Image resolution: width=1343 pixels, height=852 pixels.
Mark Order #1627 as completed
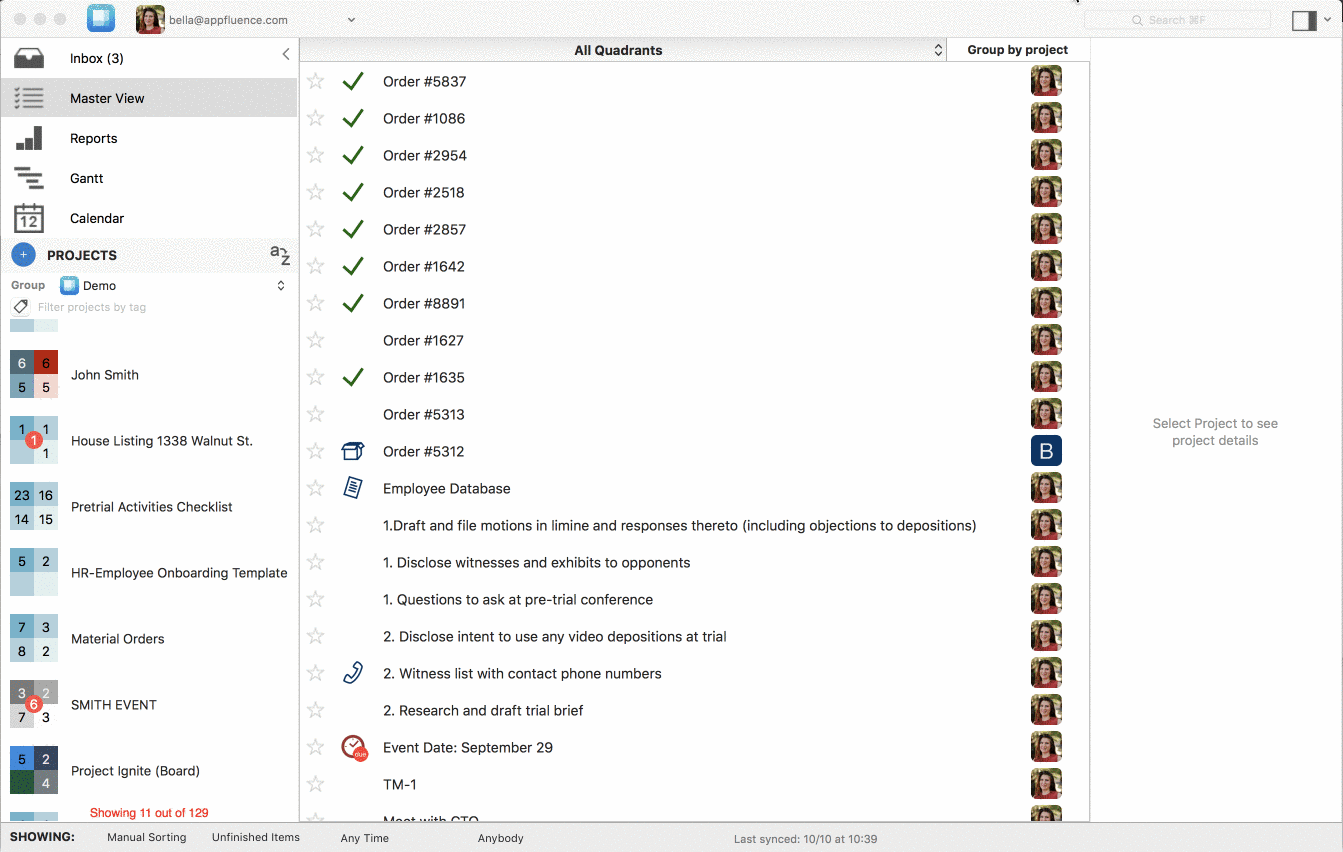pyautogui.click(x=353, y=340)
